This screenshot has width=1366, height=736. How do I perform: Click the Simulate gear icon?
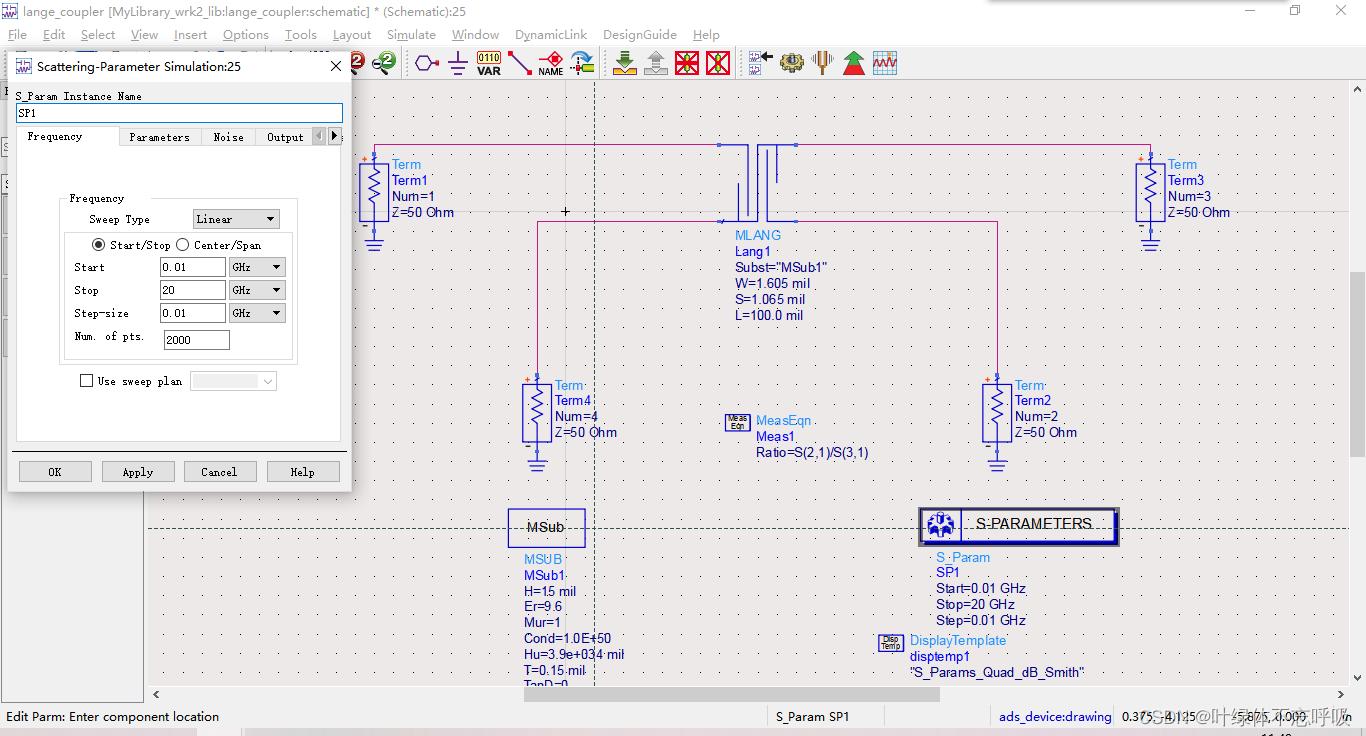792,63
